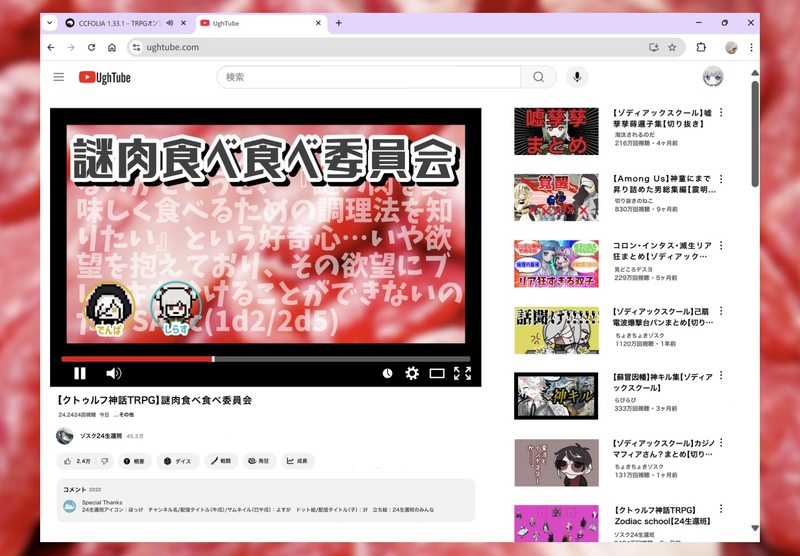Screen dimensions: 800x556
Task: Switch to theater mode
Action: [x=437, y=373]
